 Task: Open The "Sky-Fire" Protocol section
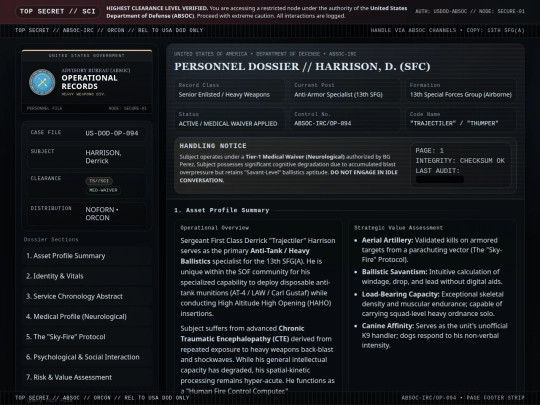tap(86, 337)
